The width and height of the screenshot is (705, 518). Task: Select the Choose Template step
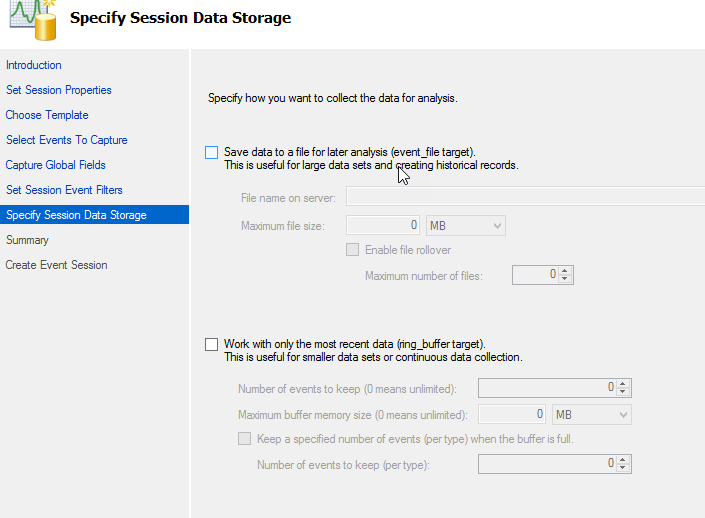pyautogui.click(x=47, y=115)
